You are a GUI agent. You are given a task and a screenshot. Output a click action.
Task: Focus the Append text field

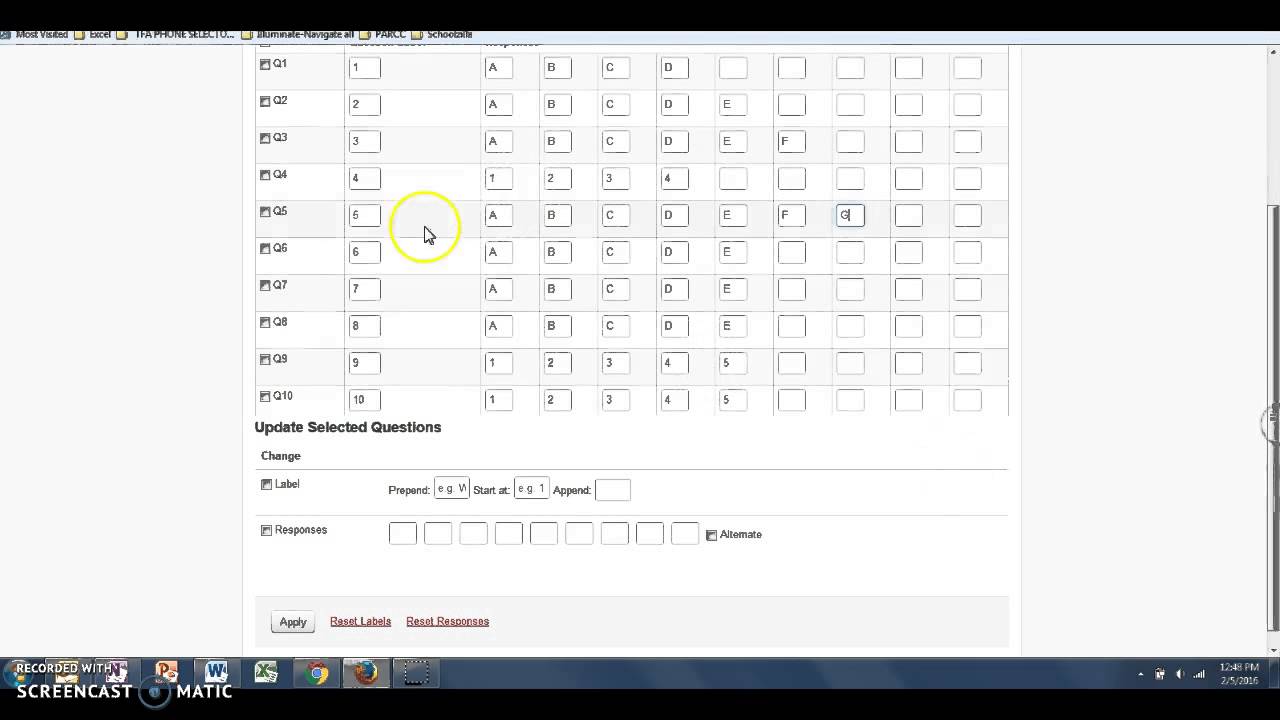pyautogui.click(x=612, y=489)
